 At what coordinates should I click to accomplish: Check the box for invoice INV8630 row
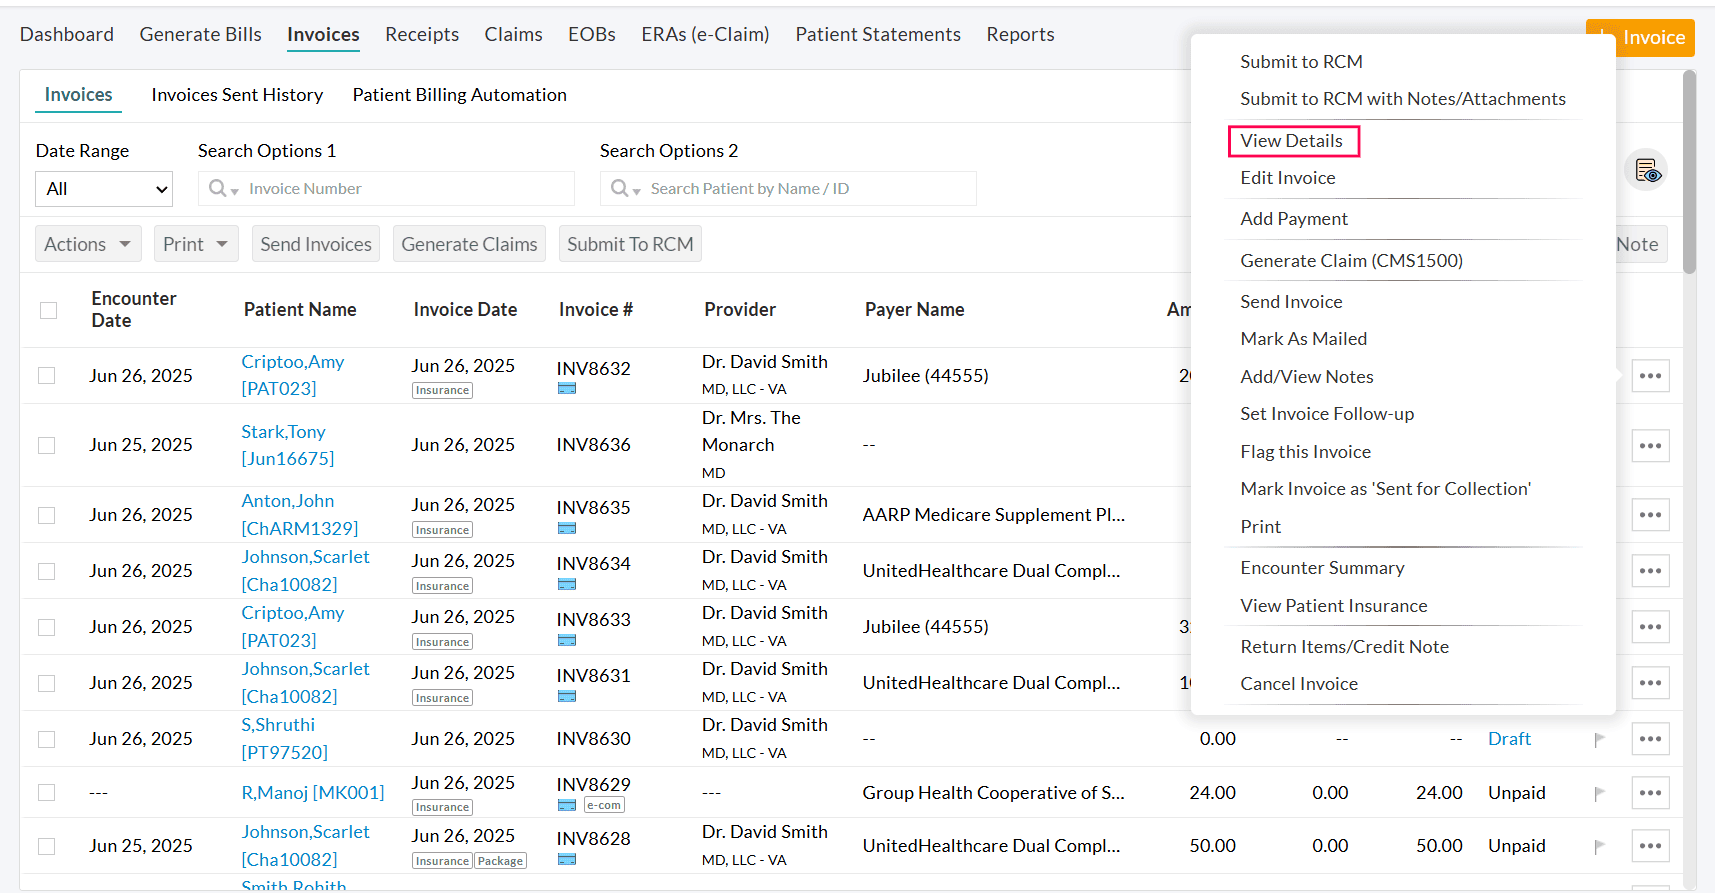[46, 739]
